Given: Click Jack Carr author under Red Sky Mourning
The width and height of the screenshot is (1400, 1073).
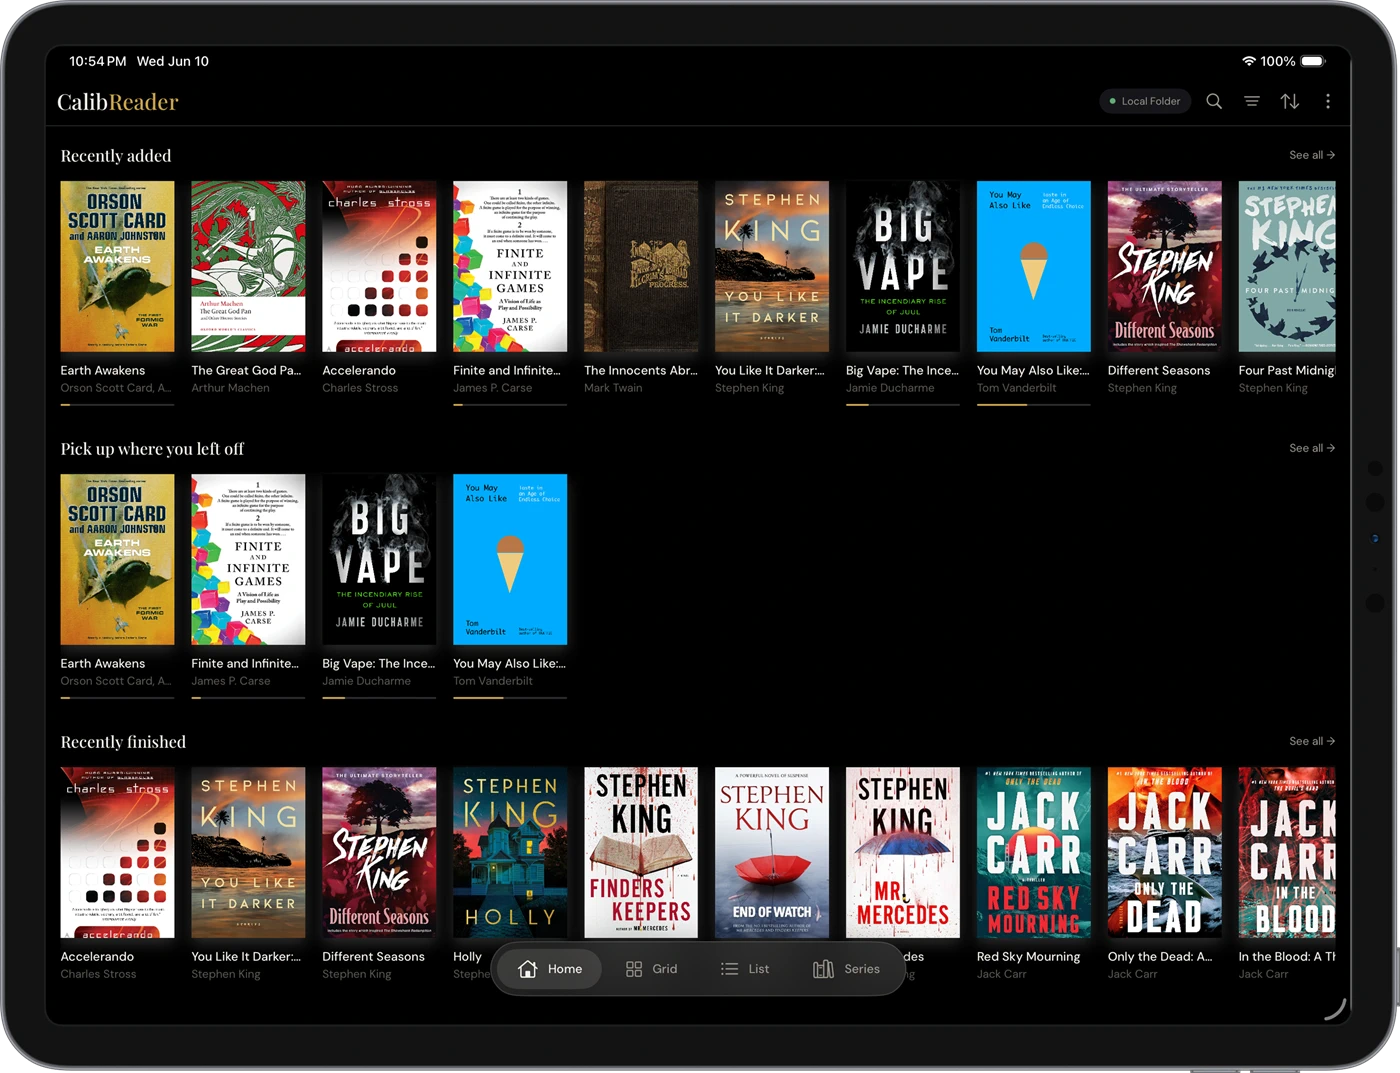Looking at the screenshot, I should pyautogui.click(x=1001, y=974).
